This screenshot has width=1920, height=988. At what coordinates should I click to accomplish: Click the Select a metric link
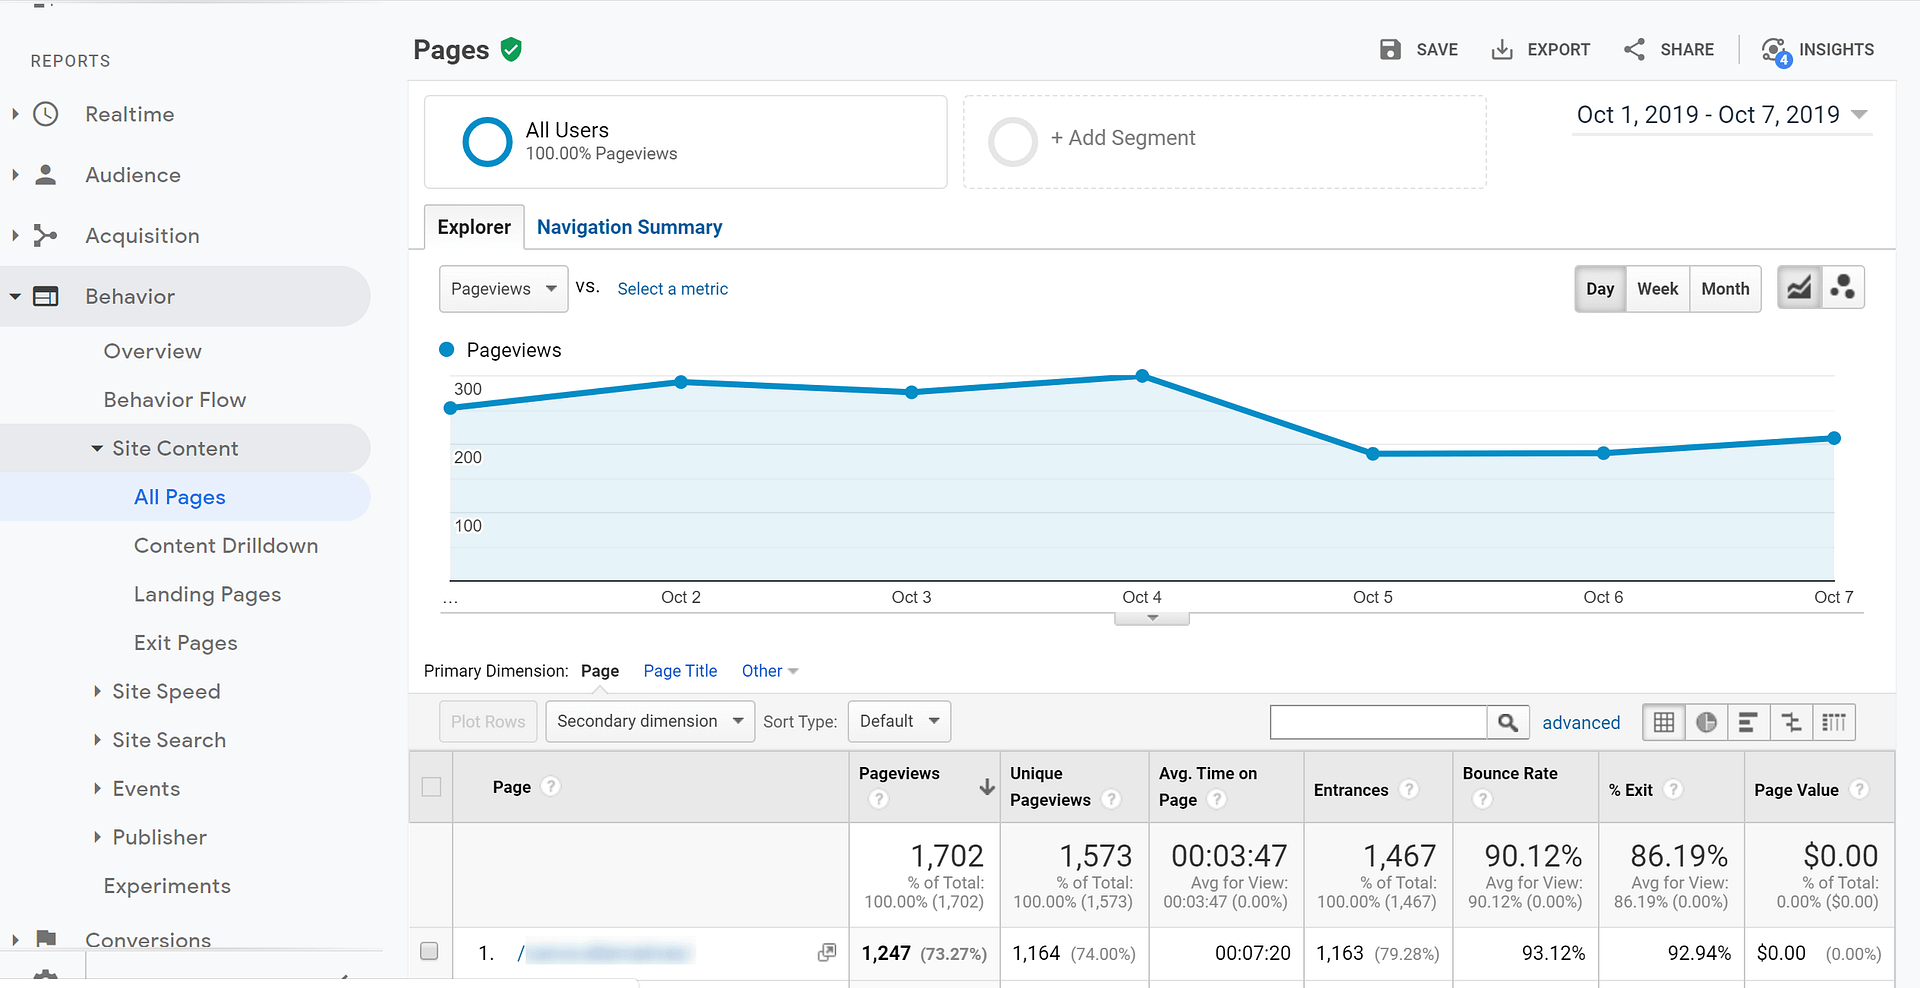coord(672,289)
